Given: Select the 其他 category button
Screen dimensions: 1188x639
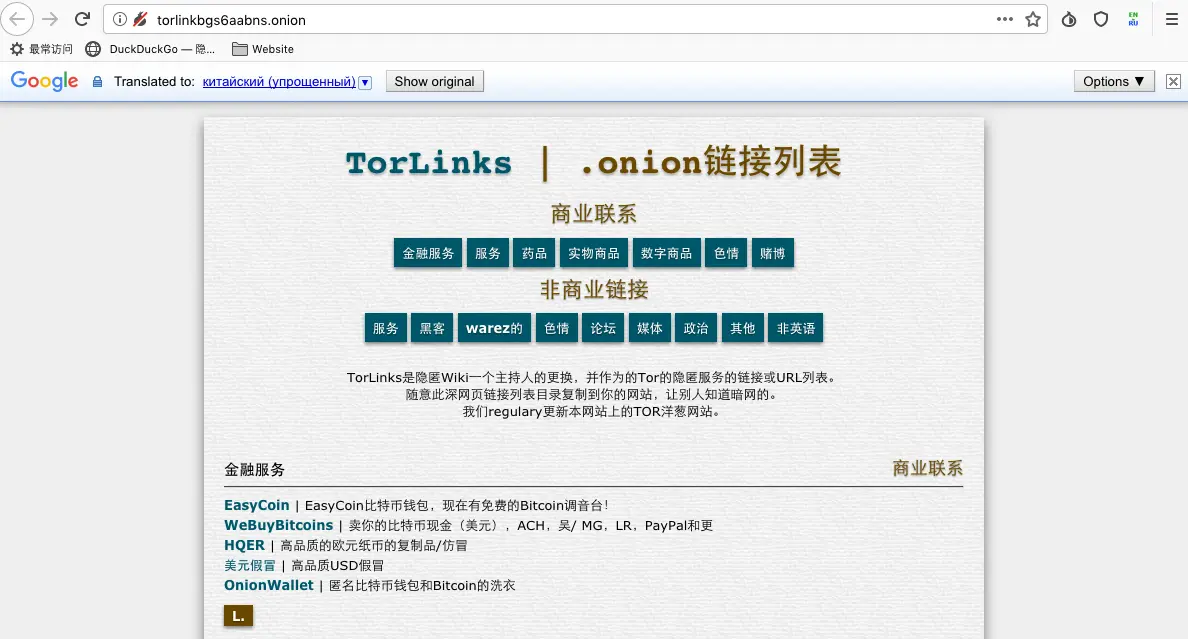Looking at the screenshot, I should pos(742,328).
